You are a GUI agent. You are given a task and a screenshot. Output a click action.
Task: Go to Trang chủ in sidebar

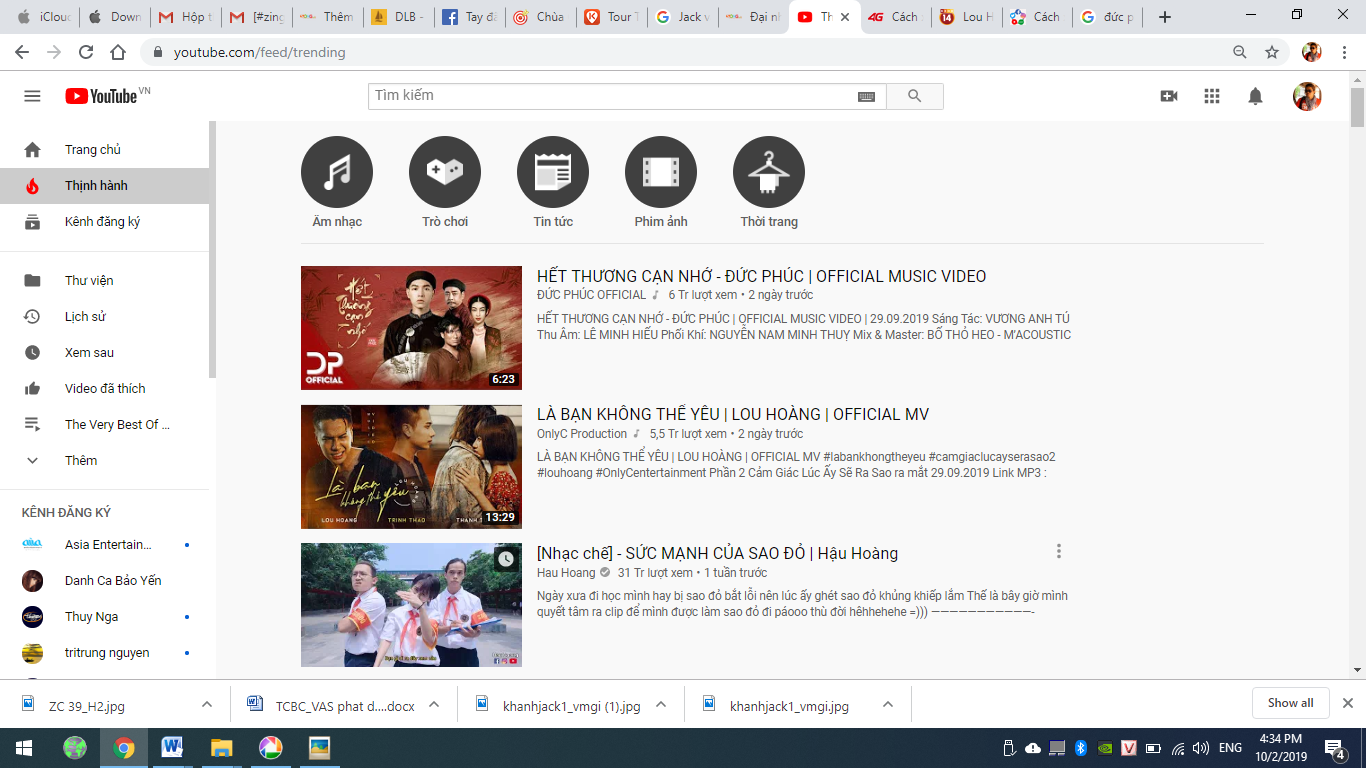93,149
